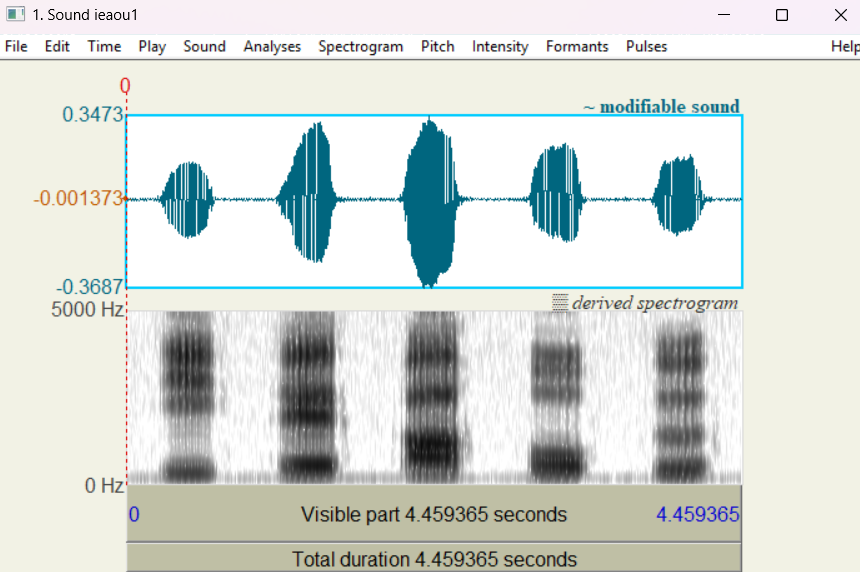
Task: Click the last vowel band in spectrogram
Action: point(680,399)
